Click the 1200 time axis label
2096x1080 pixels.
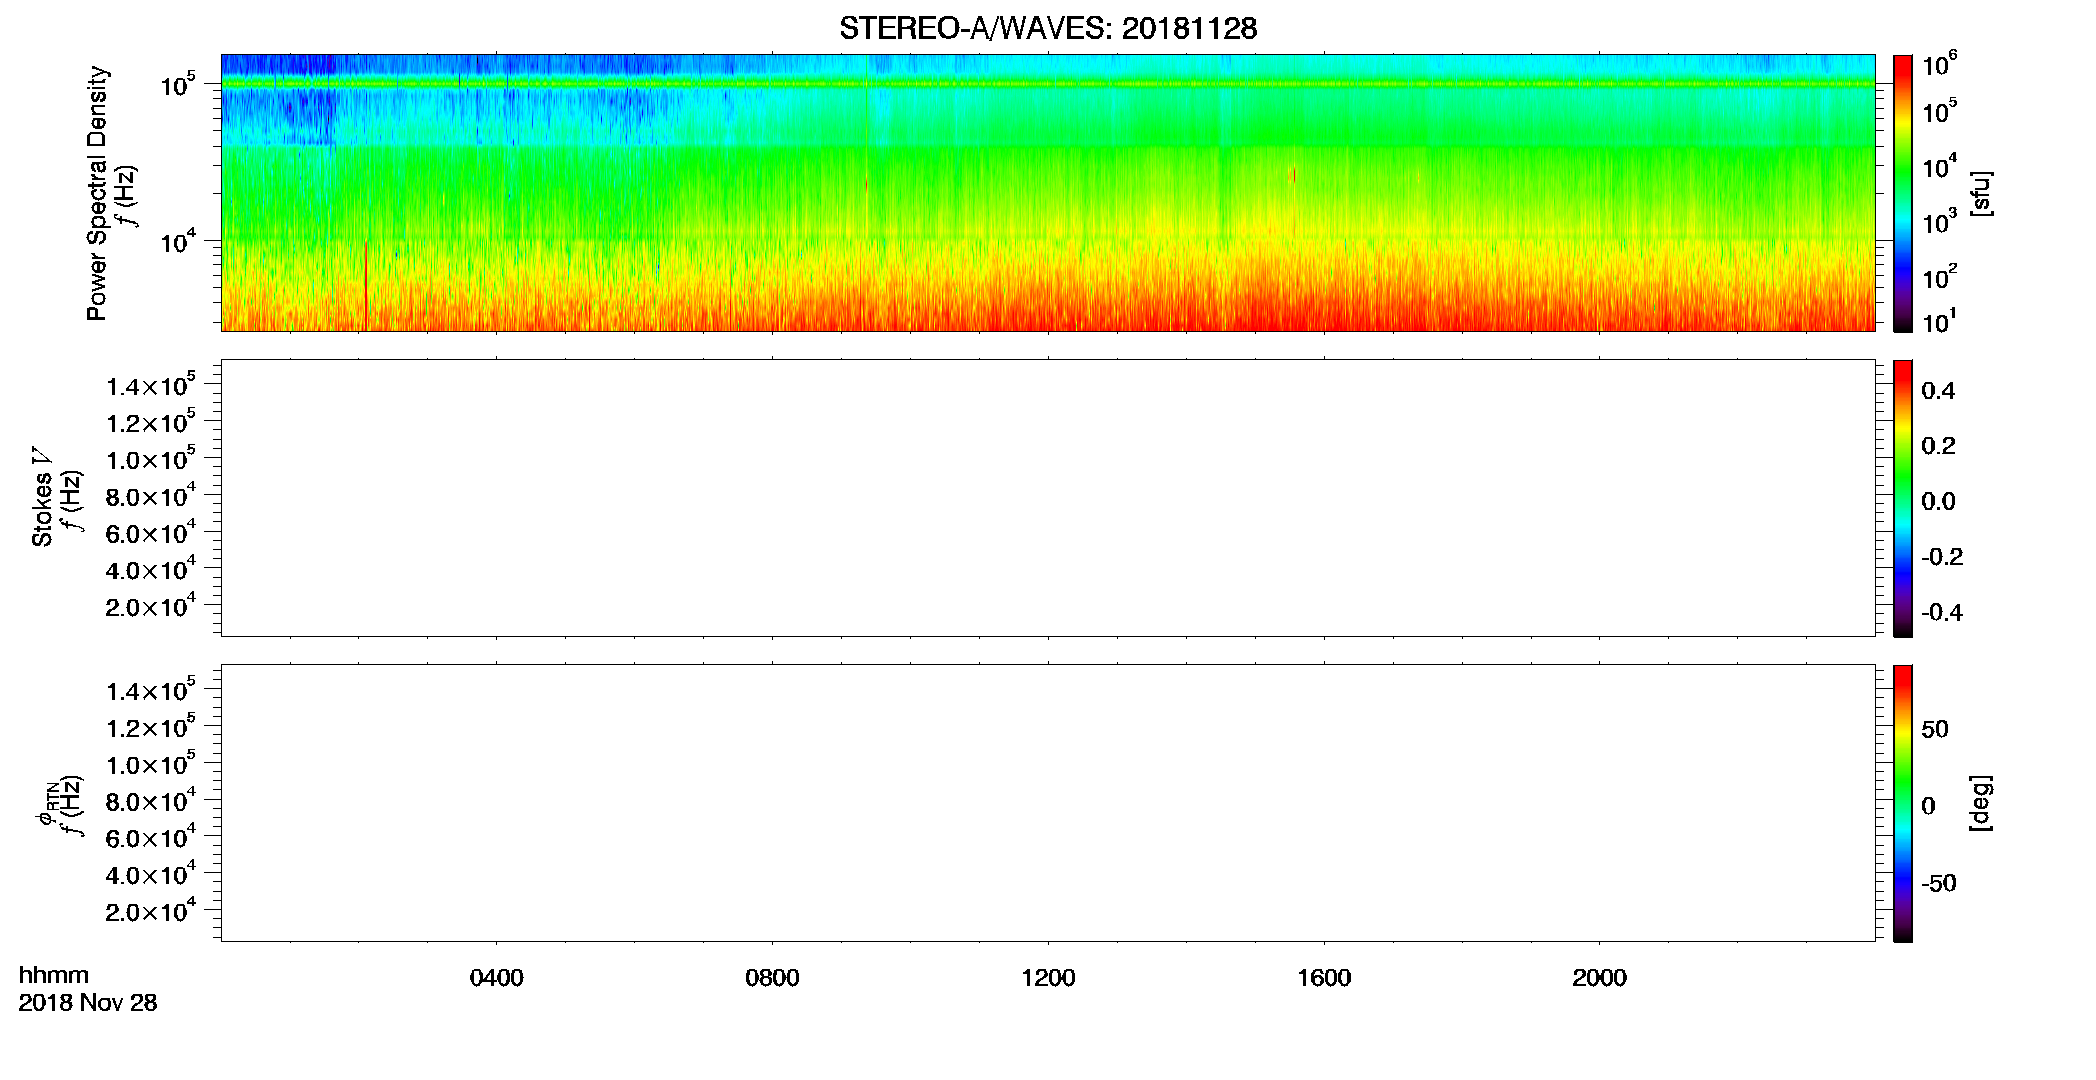coord(1048,978)
